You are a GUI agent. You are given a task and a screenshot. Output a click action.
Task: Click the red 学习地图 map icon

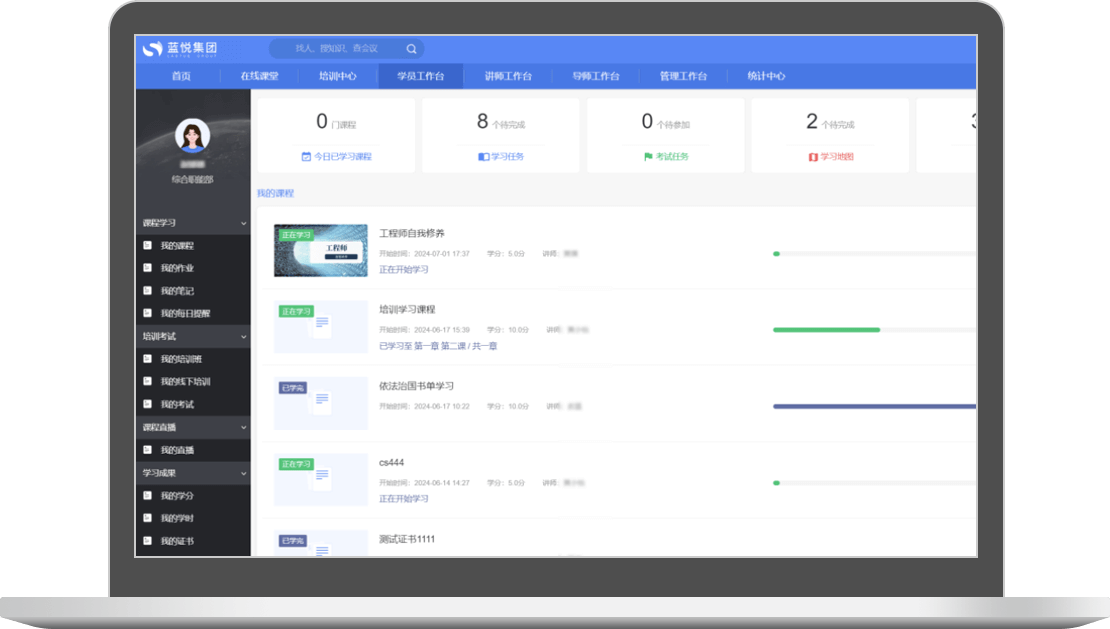(813, 157)
